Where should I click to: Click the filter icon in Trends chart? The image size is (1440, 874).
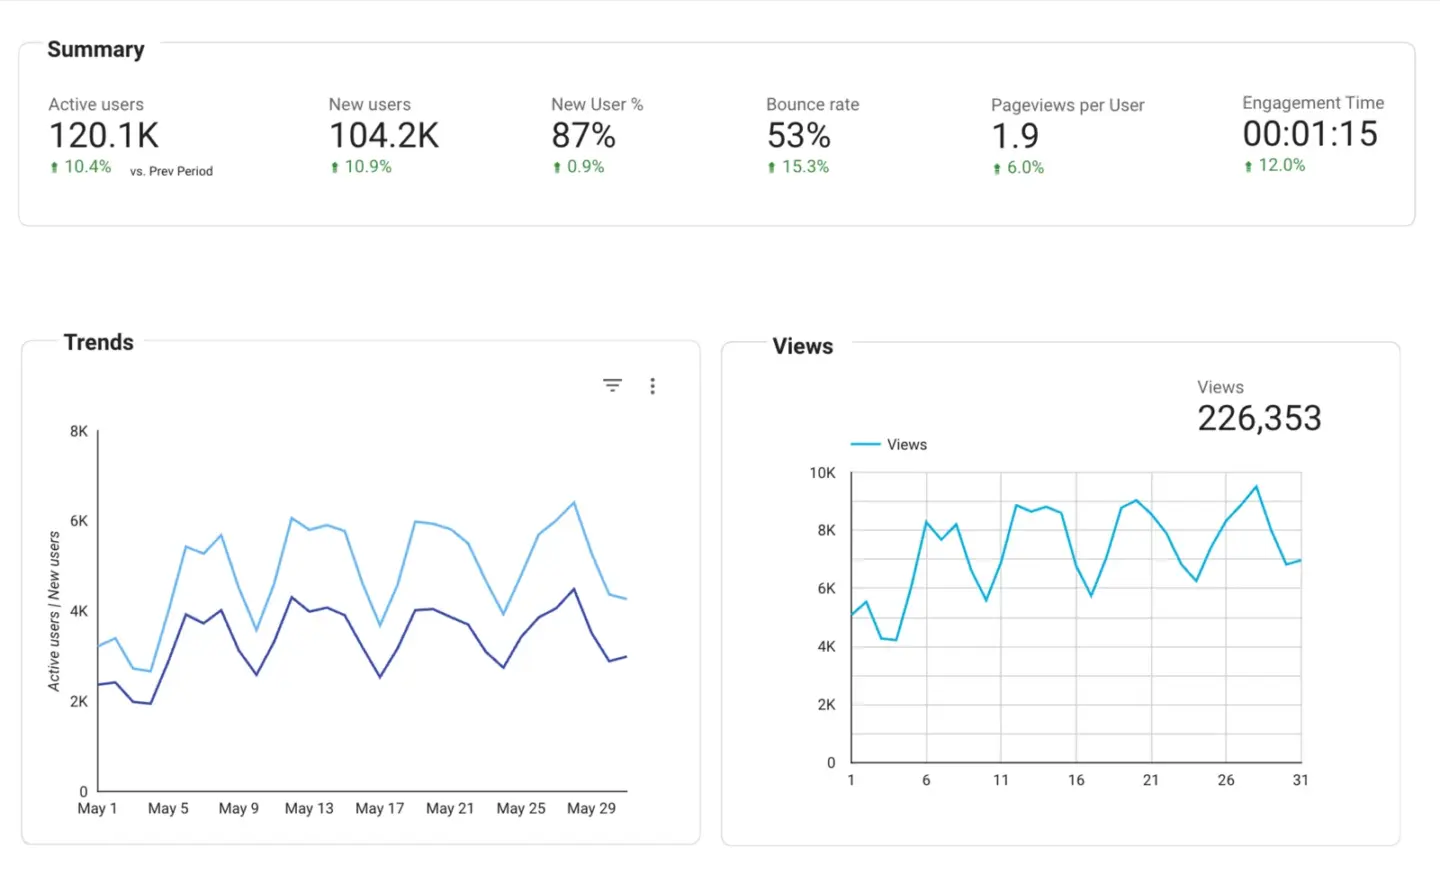[612, 385]
